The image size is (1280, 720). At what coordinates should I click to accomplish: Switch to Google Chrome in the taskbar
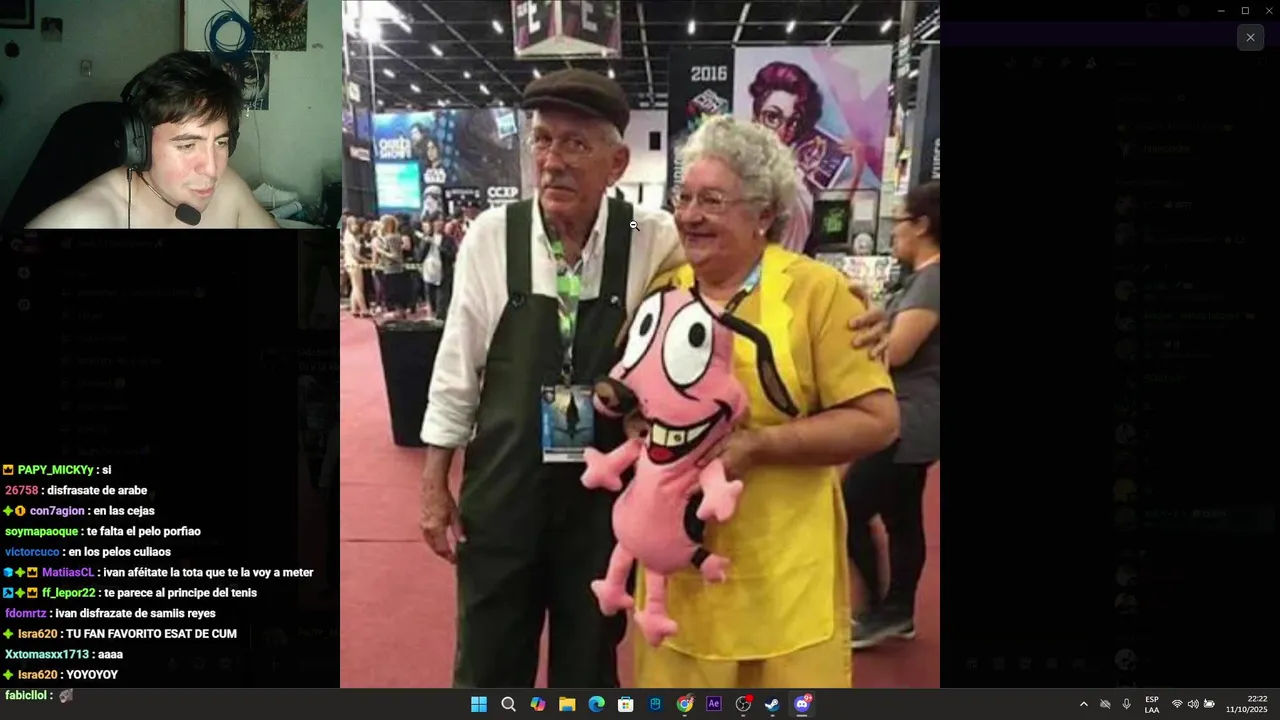coord(684,704)
